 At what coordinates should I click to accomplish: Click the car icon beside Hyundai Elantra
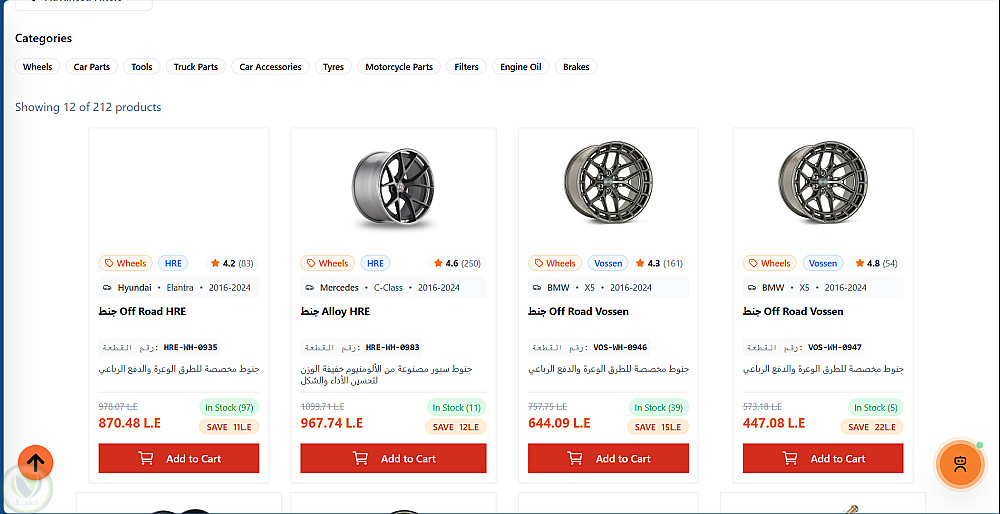point(107,288)
